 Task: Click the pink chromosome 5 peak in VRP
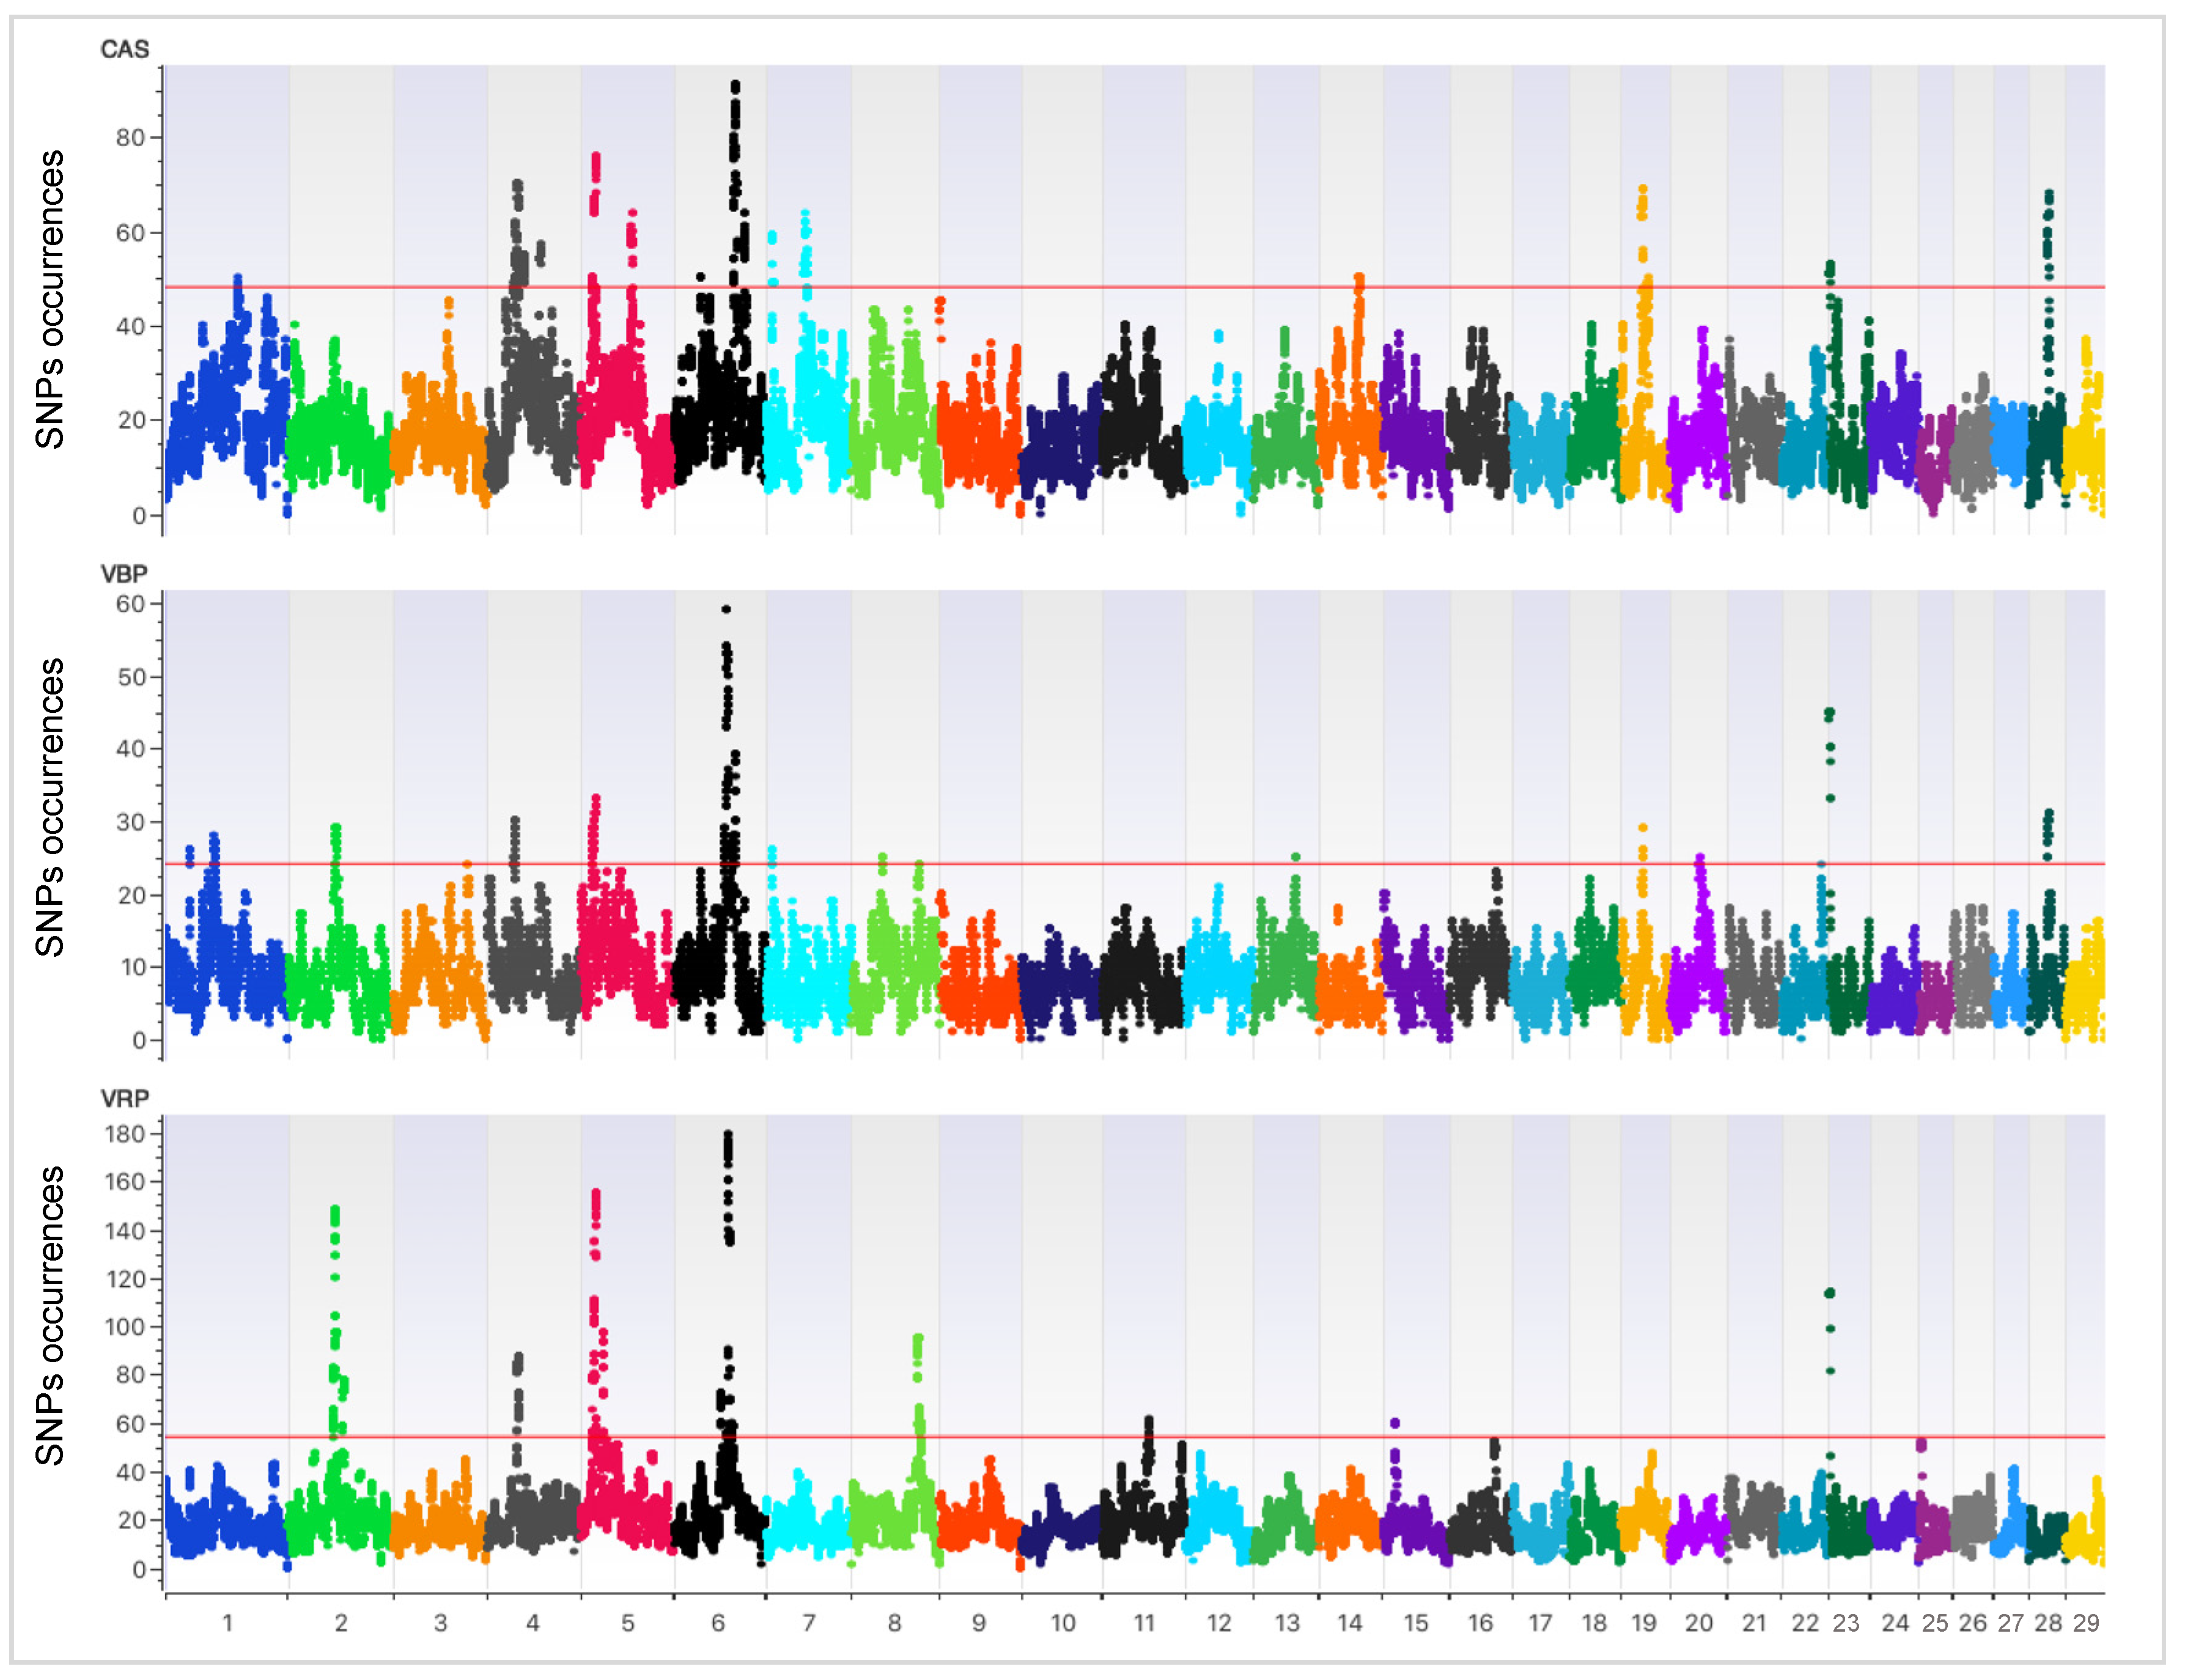pyautogui.click(x=596, y=1195)
